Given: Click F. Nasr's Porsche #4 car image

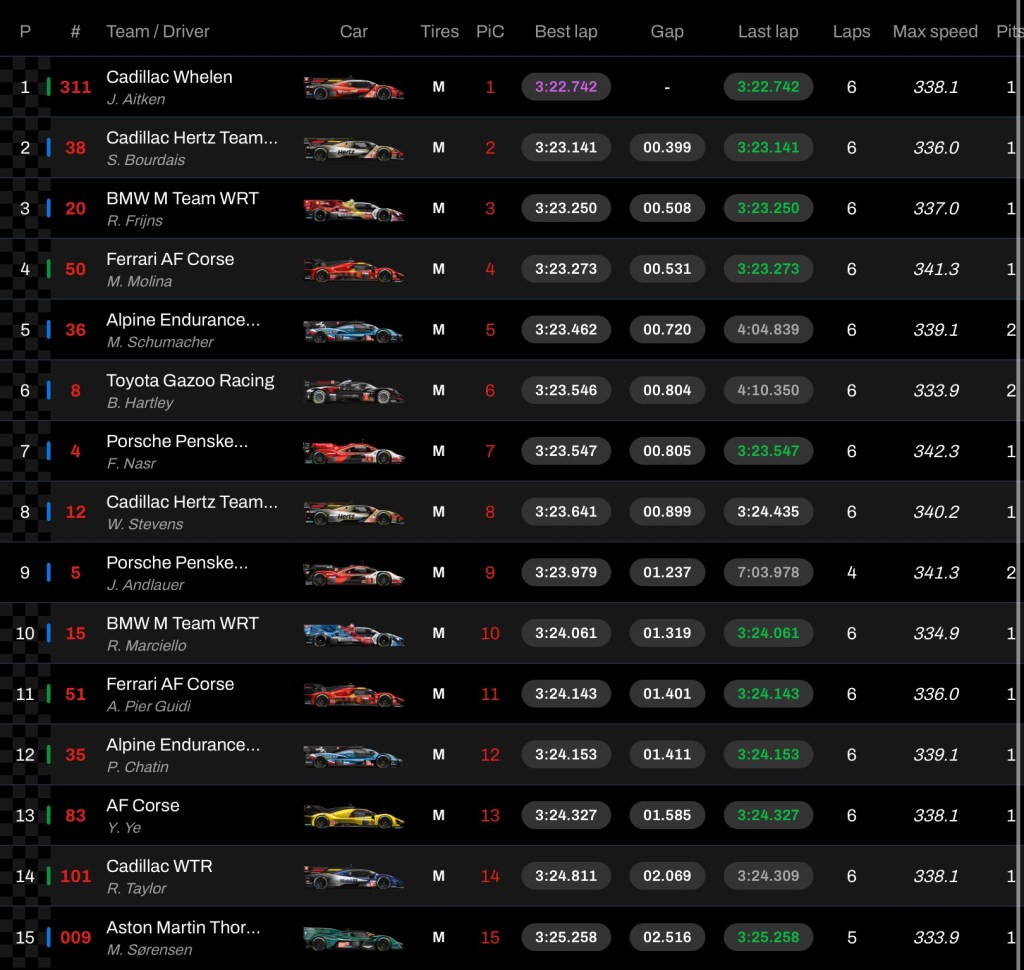Looking at the screenshot, I should (x=354, y=452).
